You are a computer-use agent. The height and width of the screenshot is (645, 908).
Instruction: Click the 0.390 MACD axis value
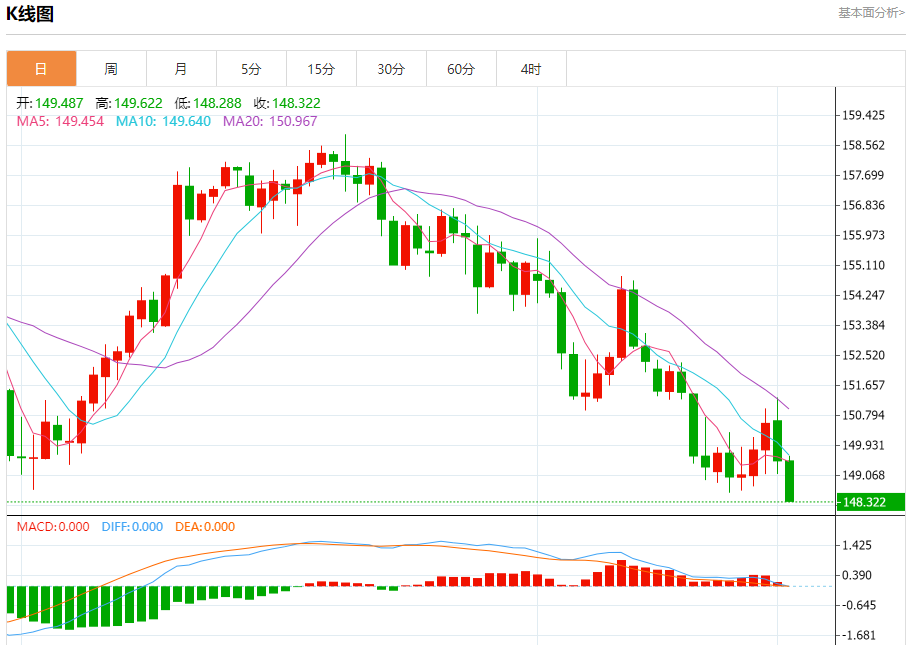click(x=857, y=576)
